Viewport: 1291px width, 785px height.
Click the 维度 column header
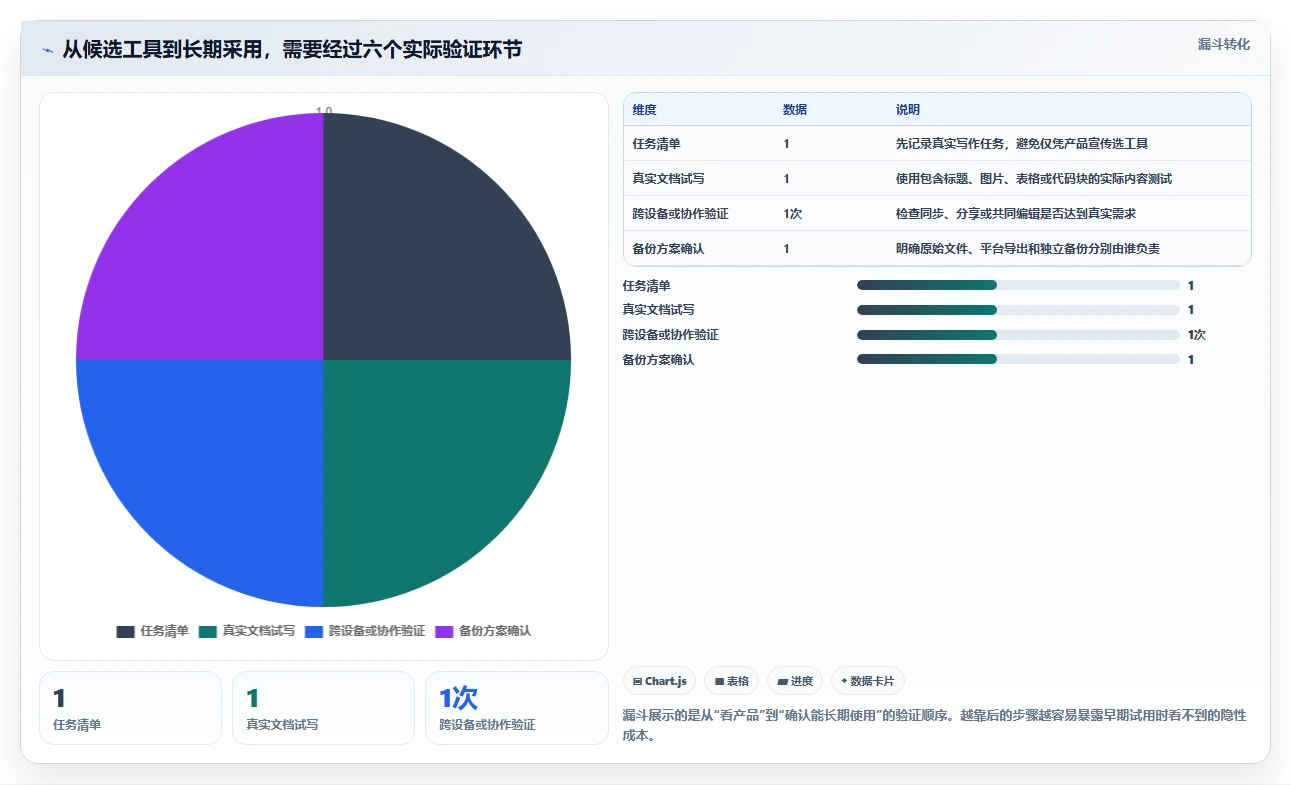tap(645, 110)
